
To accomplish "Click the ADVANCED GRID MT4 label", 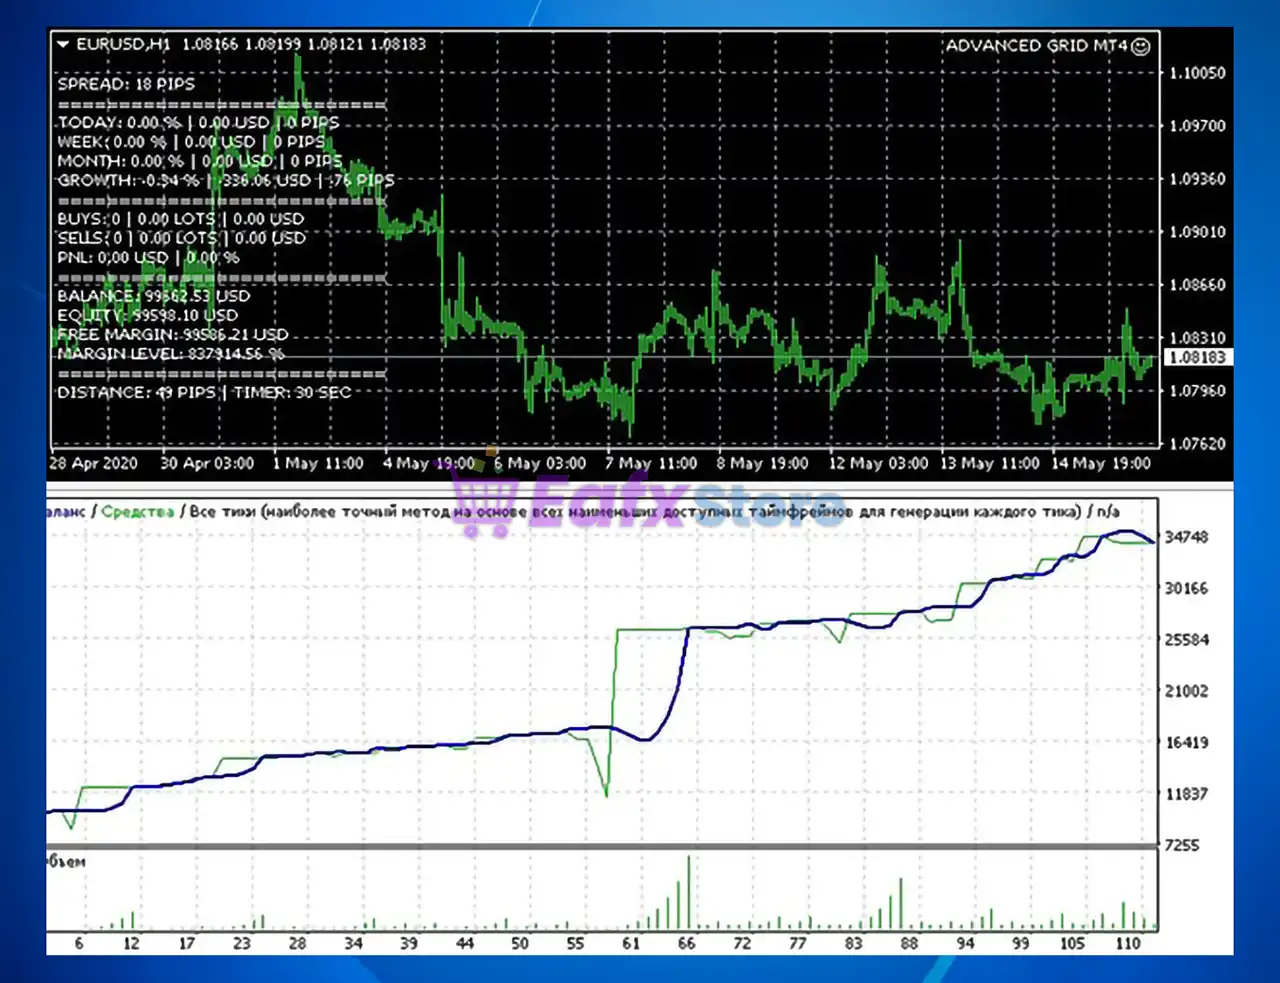I will [1036, 46].
